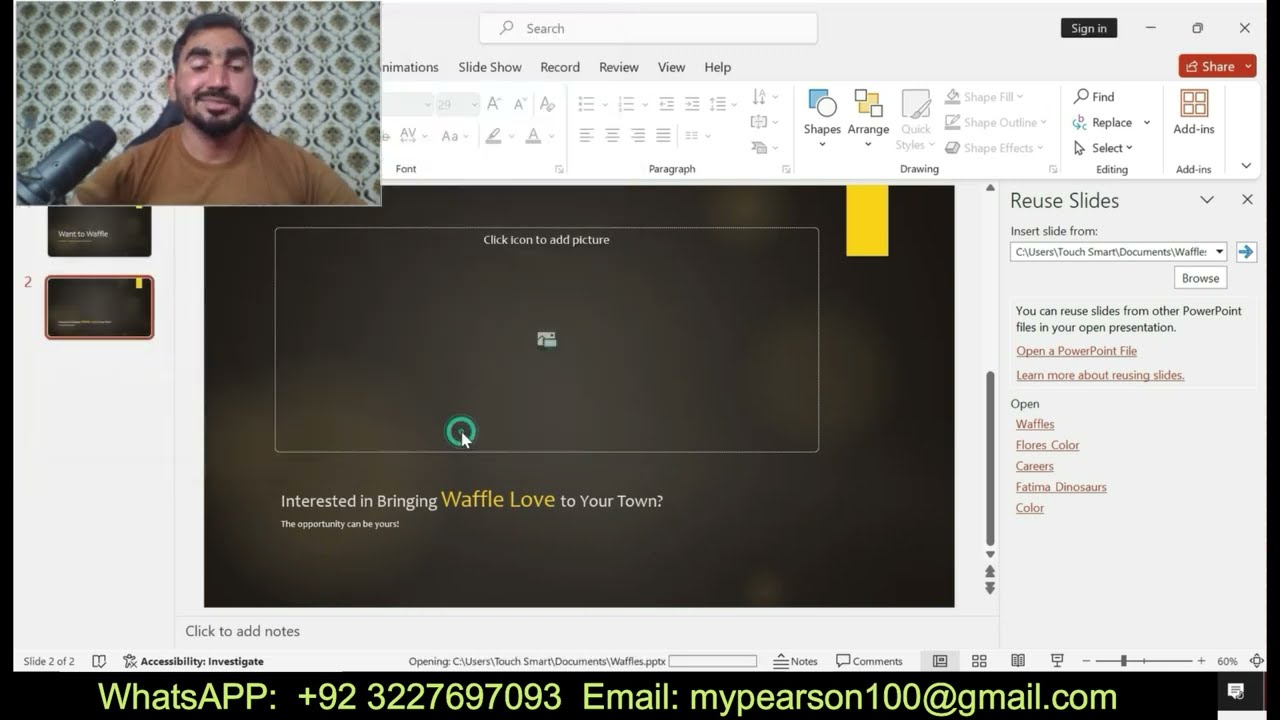The height and width of the screenshot is (720, 1280).
Task: Open spell check icon in status bar
Action: (99, 661)
